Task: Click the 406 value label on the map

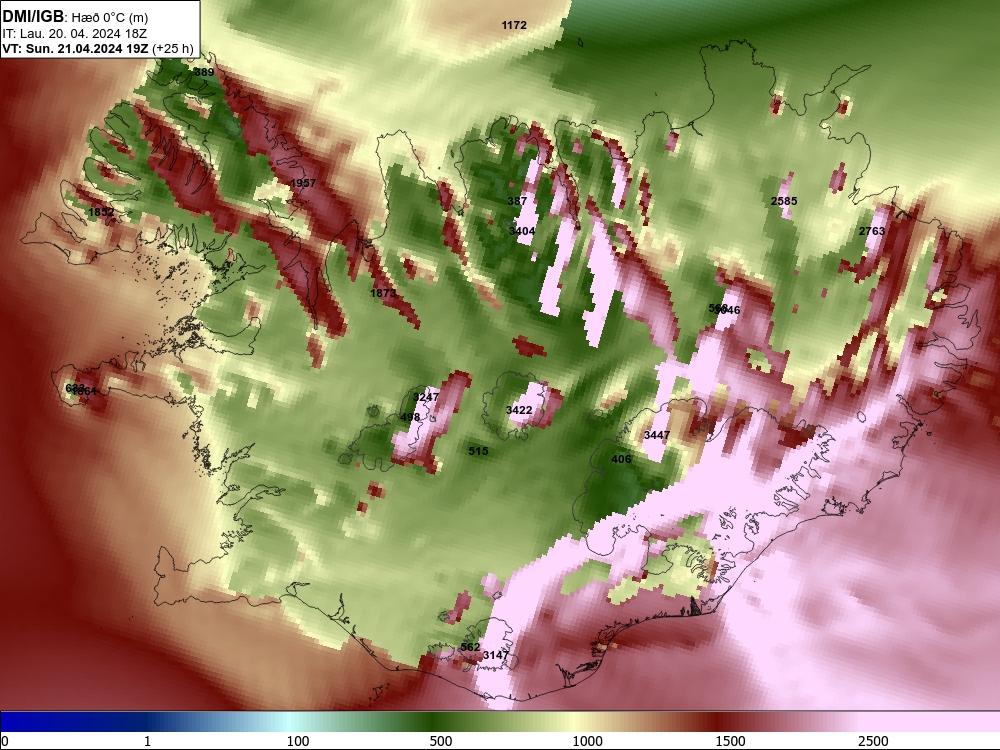Action: [621, 459]
